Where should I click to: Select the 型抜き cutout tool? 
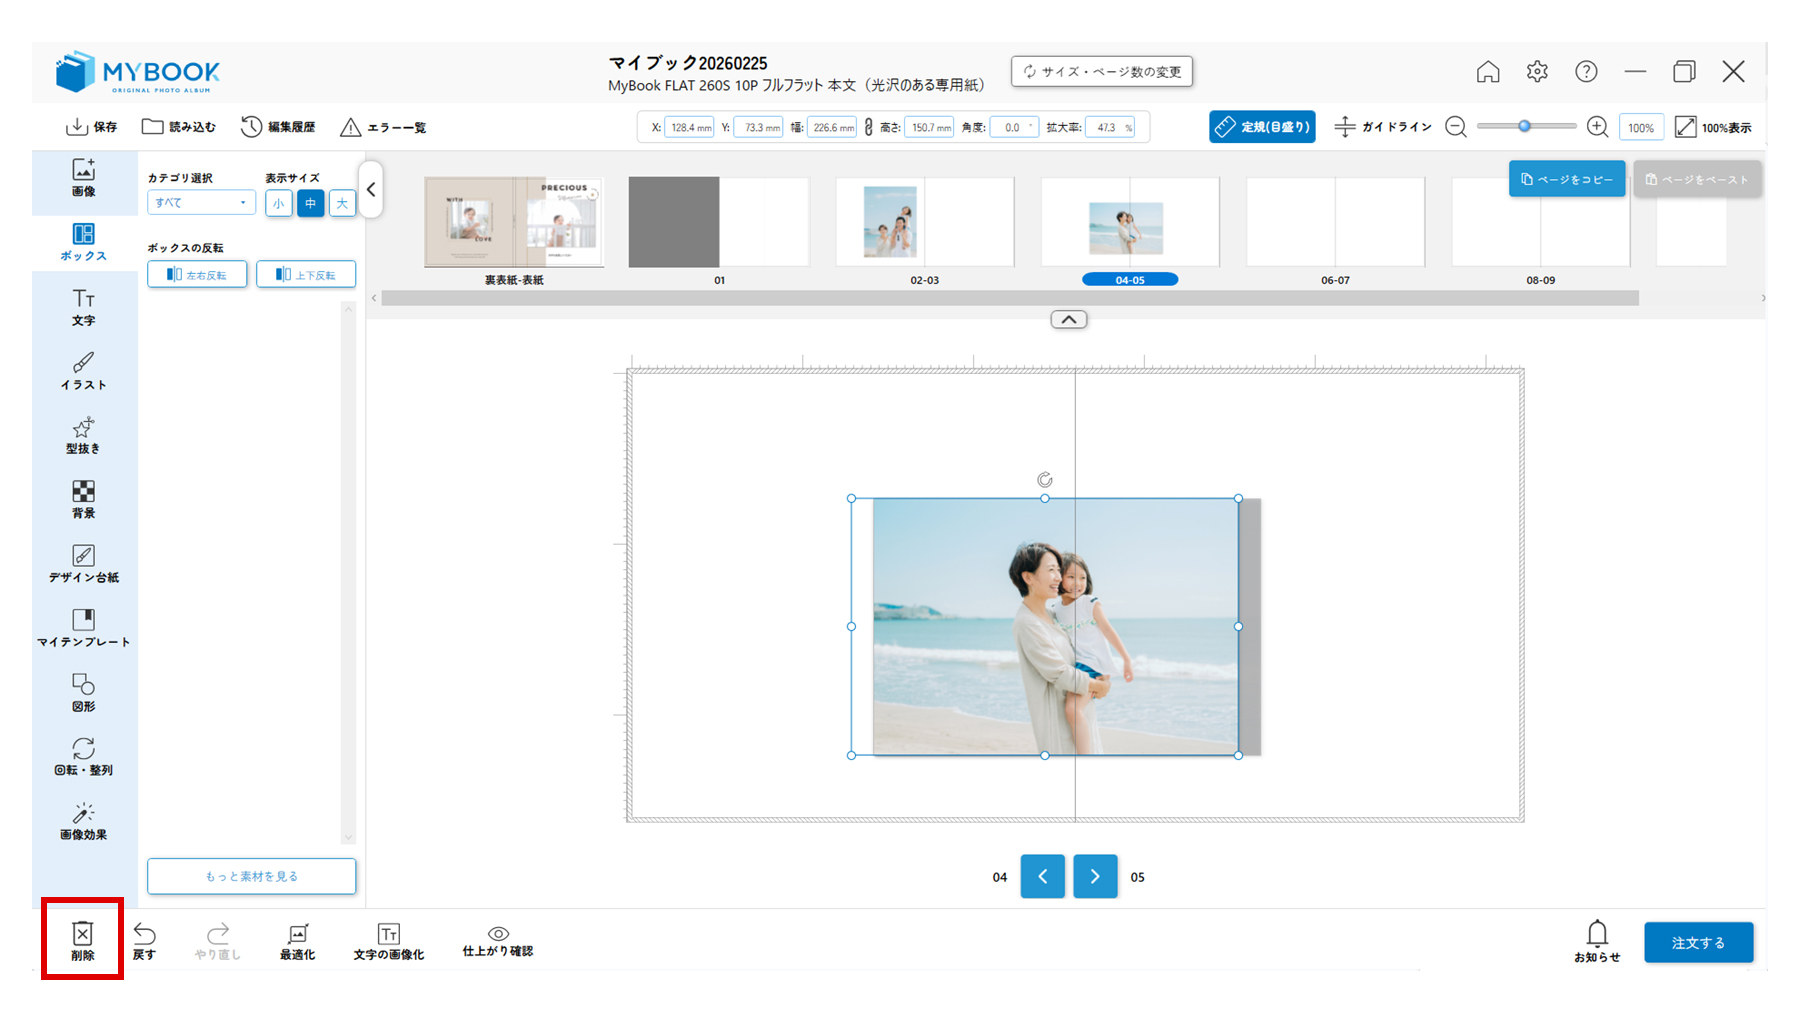pyautogui.click(x=84, y=436)
